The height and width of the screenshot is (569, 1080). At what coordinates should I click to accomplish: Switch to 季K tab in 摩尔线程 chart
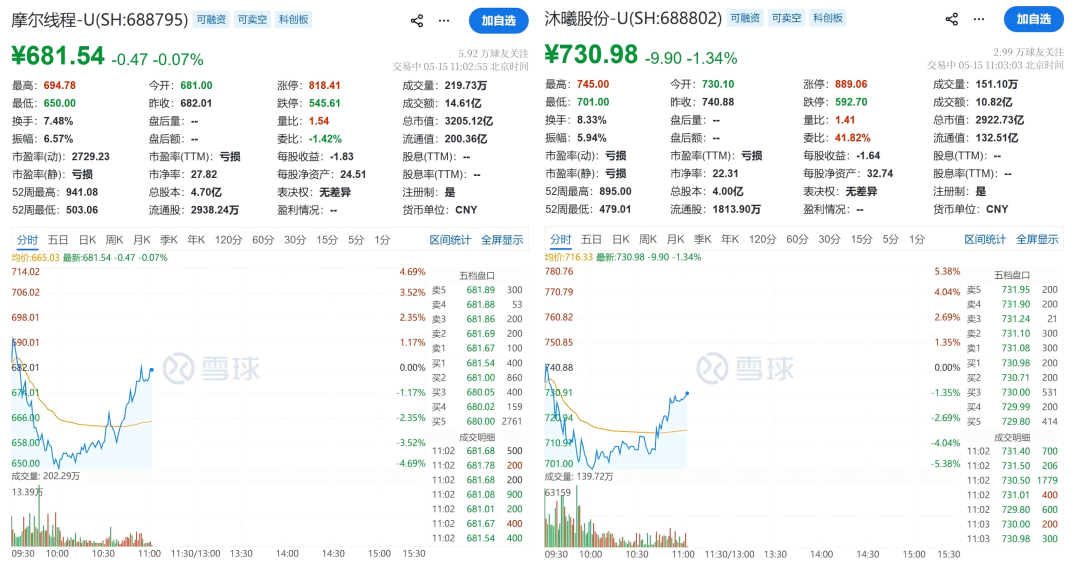(169, 240)
